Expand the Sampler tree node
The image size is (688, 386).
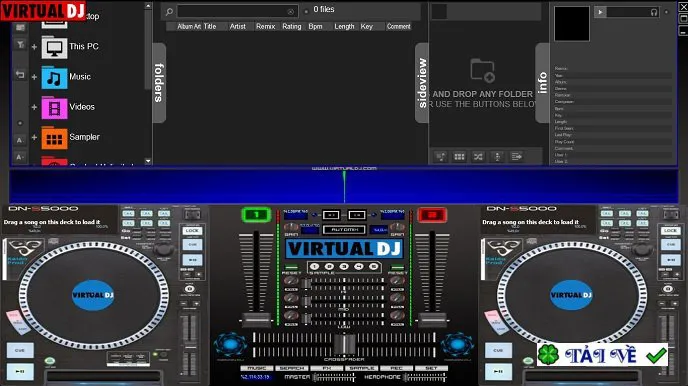[34, 137]
